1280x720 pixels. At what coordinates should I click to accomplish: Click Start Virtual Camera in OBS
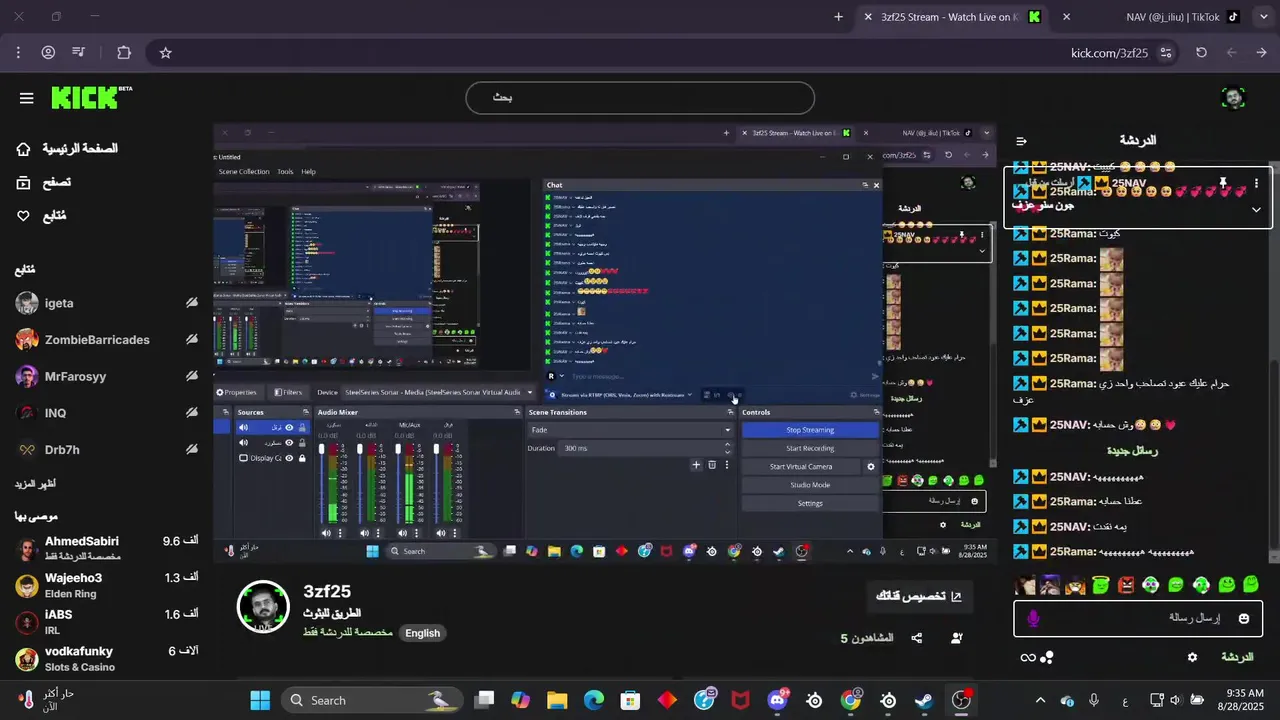801,466
